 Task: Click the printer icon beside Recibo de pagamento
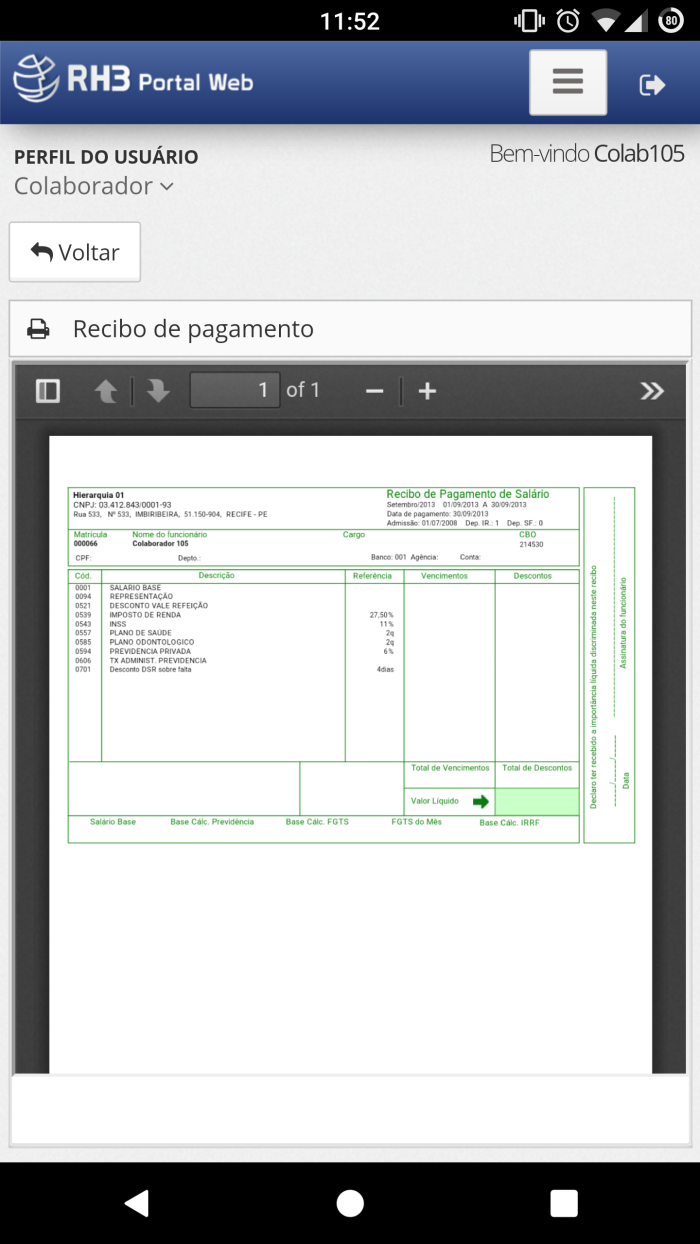38,329
